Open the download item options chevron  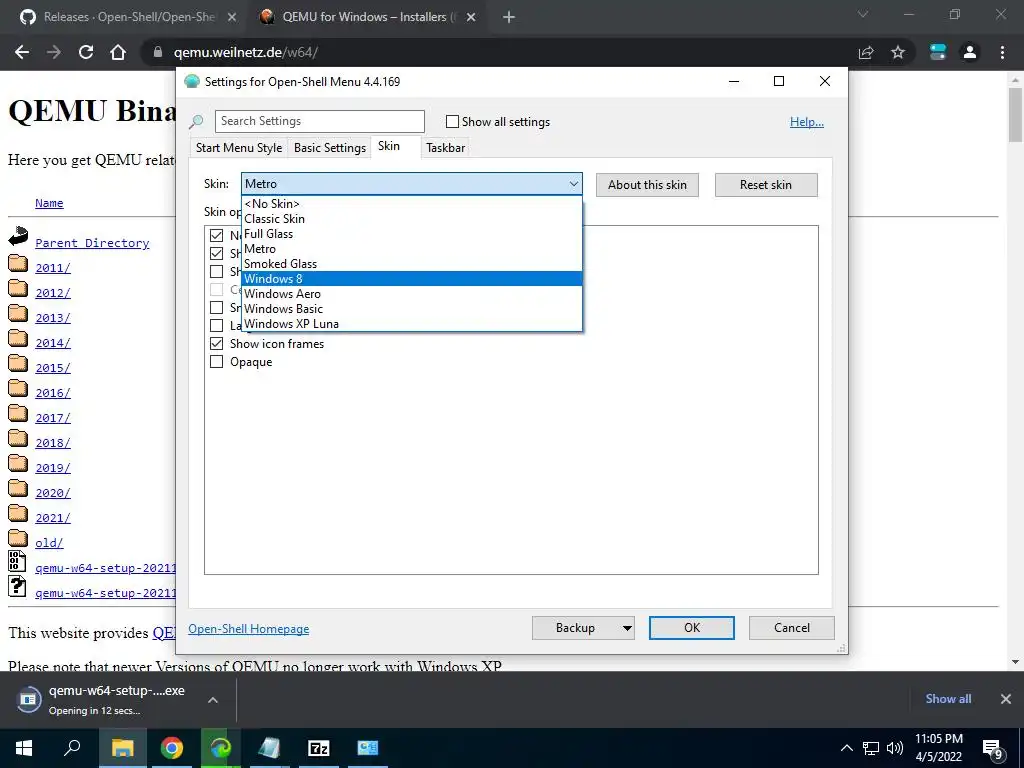[x=213, y=700]
